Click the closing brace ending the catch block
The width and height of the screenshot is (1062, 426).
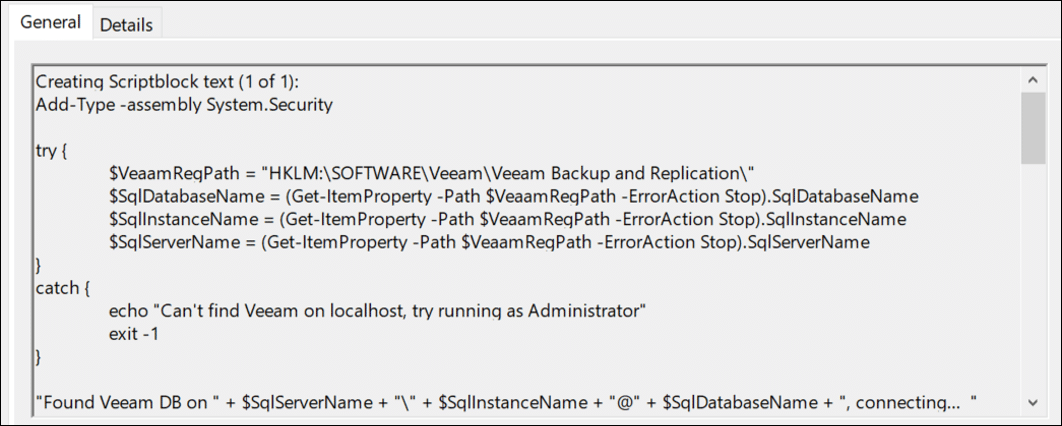pos(39,357)
